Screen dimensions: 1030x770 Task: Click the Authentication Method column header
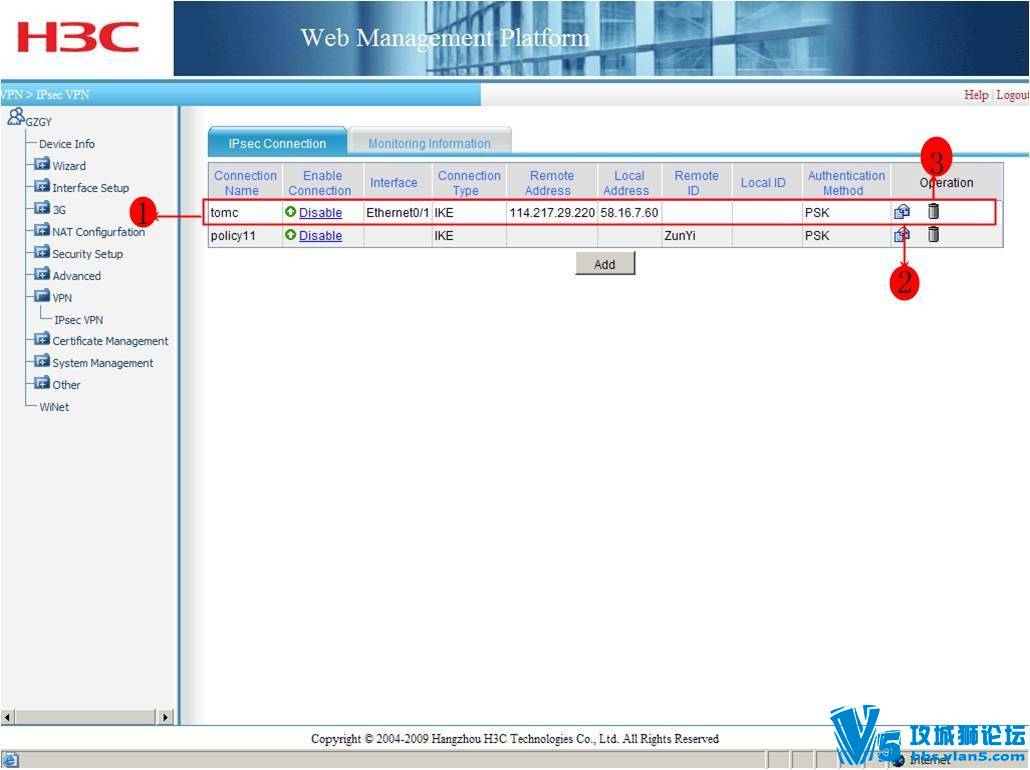pos(846,183)
